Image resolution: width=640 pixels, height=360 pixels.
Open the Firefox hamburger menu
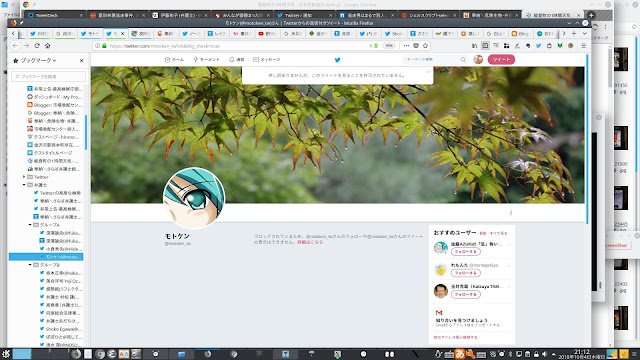(584, 46)
